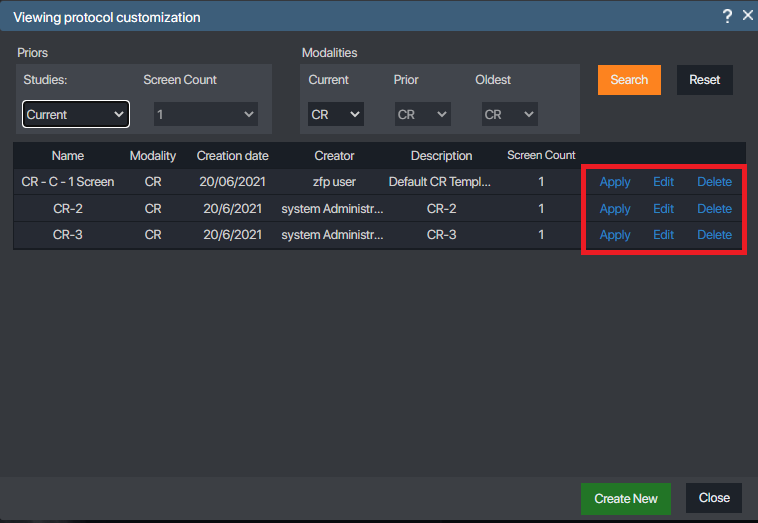The width and height of the screenshot is (758, 523).
Task: Delete the CR - C - 1 Screen protocol
Action: point(714,182)
